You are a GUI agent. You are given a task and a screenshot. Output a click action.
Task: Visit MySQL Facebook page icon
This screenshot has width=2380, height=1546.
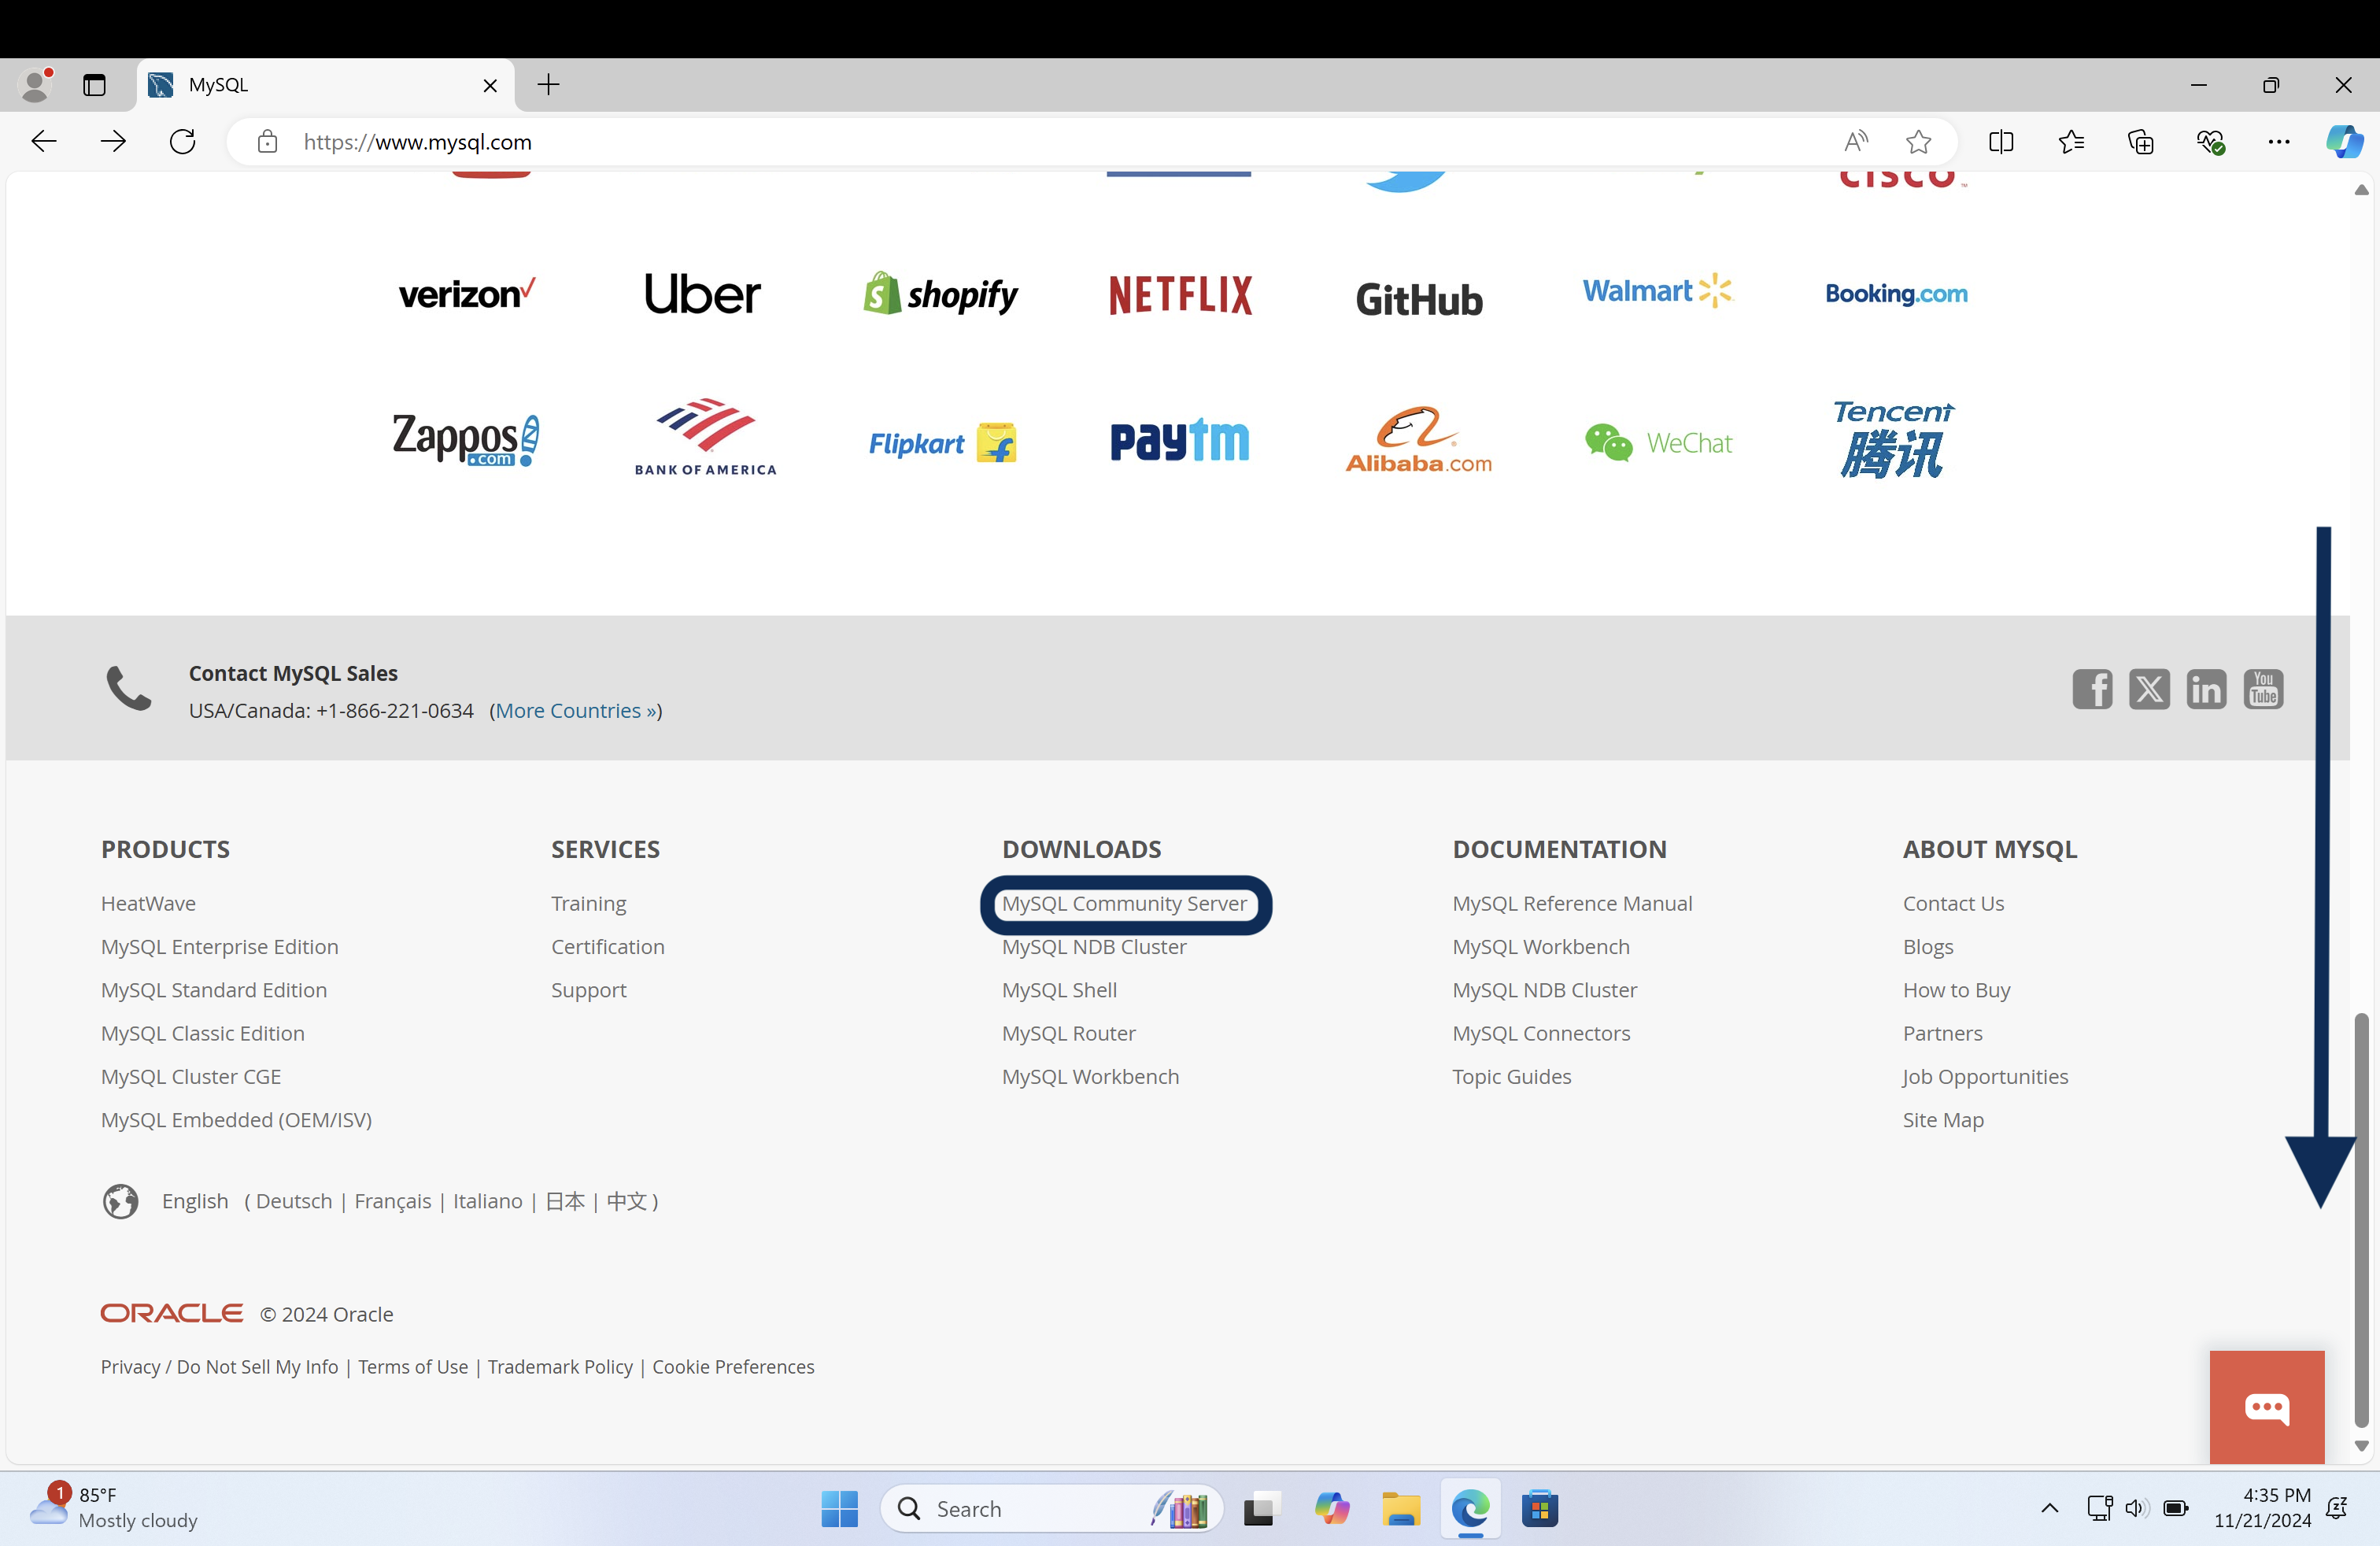pos(2092,689)
